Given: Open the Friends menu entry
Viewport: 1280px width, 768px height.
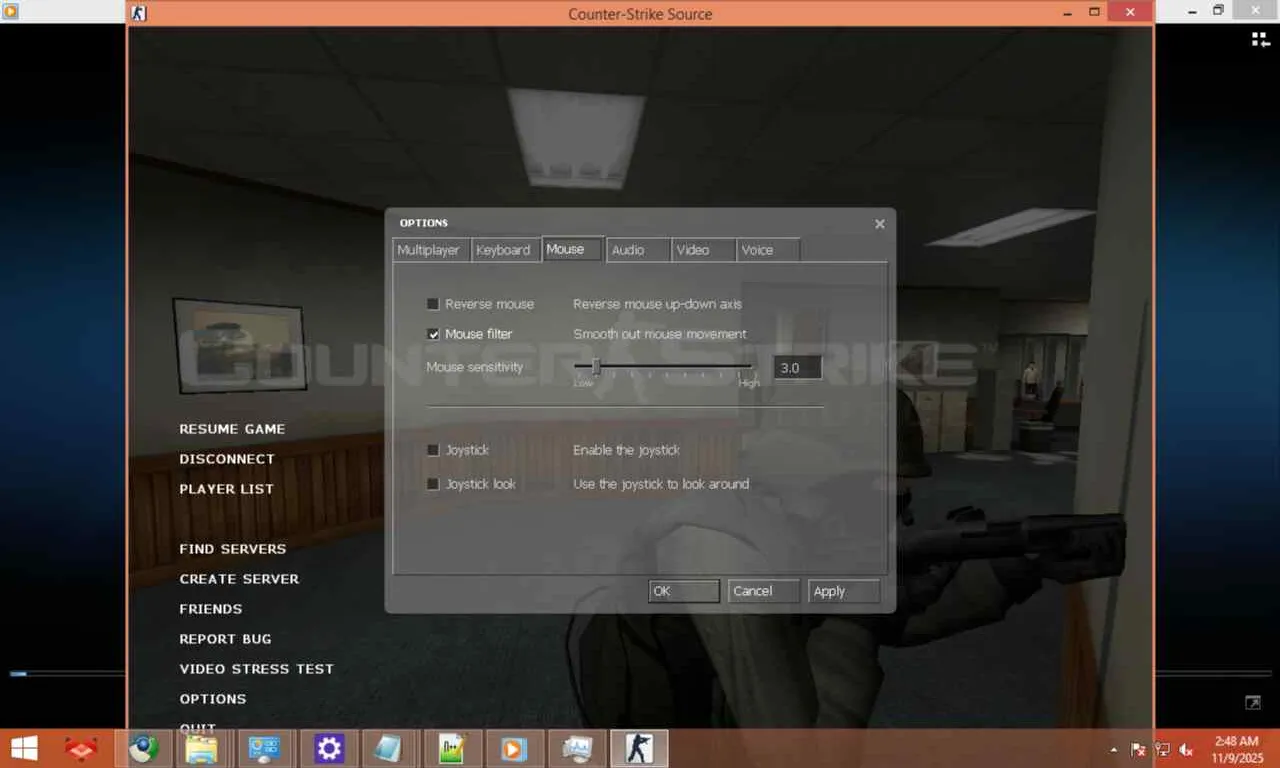Looking at the screenshot, I should (211, 609).
